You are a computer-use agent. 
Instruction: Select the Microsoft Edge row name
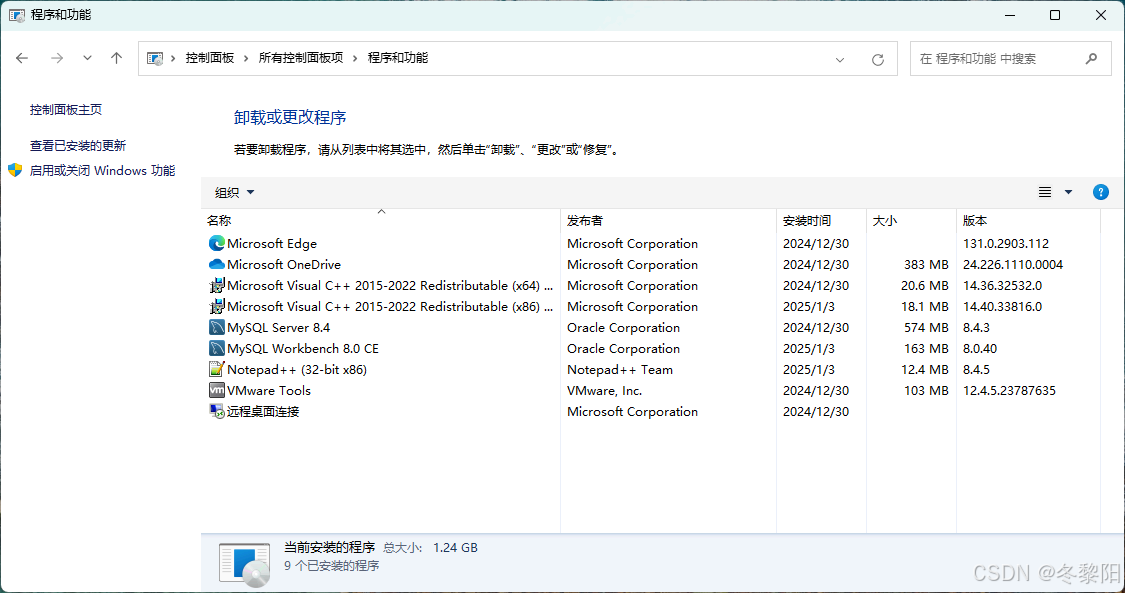click(272, 244)
